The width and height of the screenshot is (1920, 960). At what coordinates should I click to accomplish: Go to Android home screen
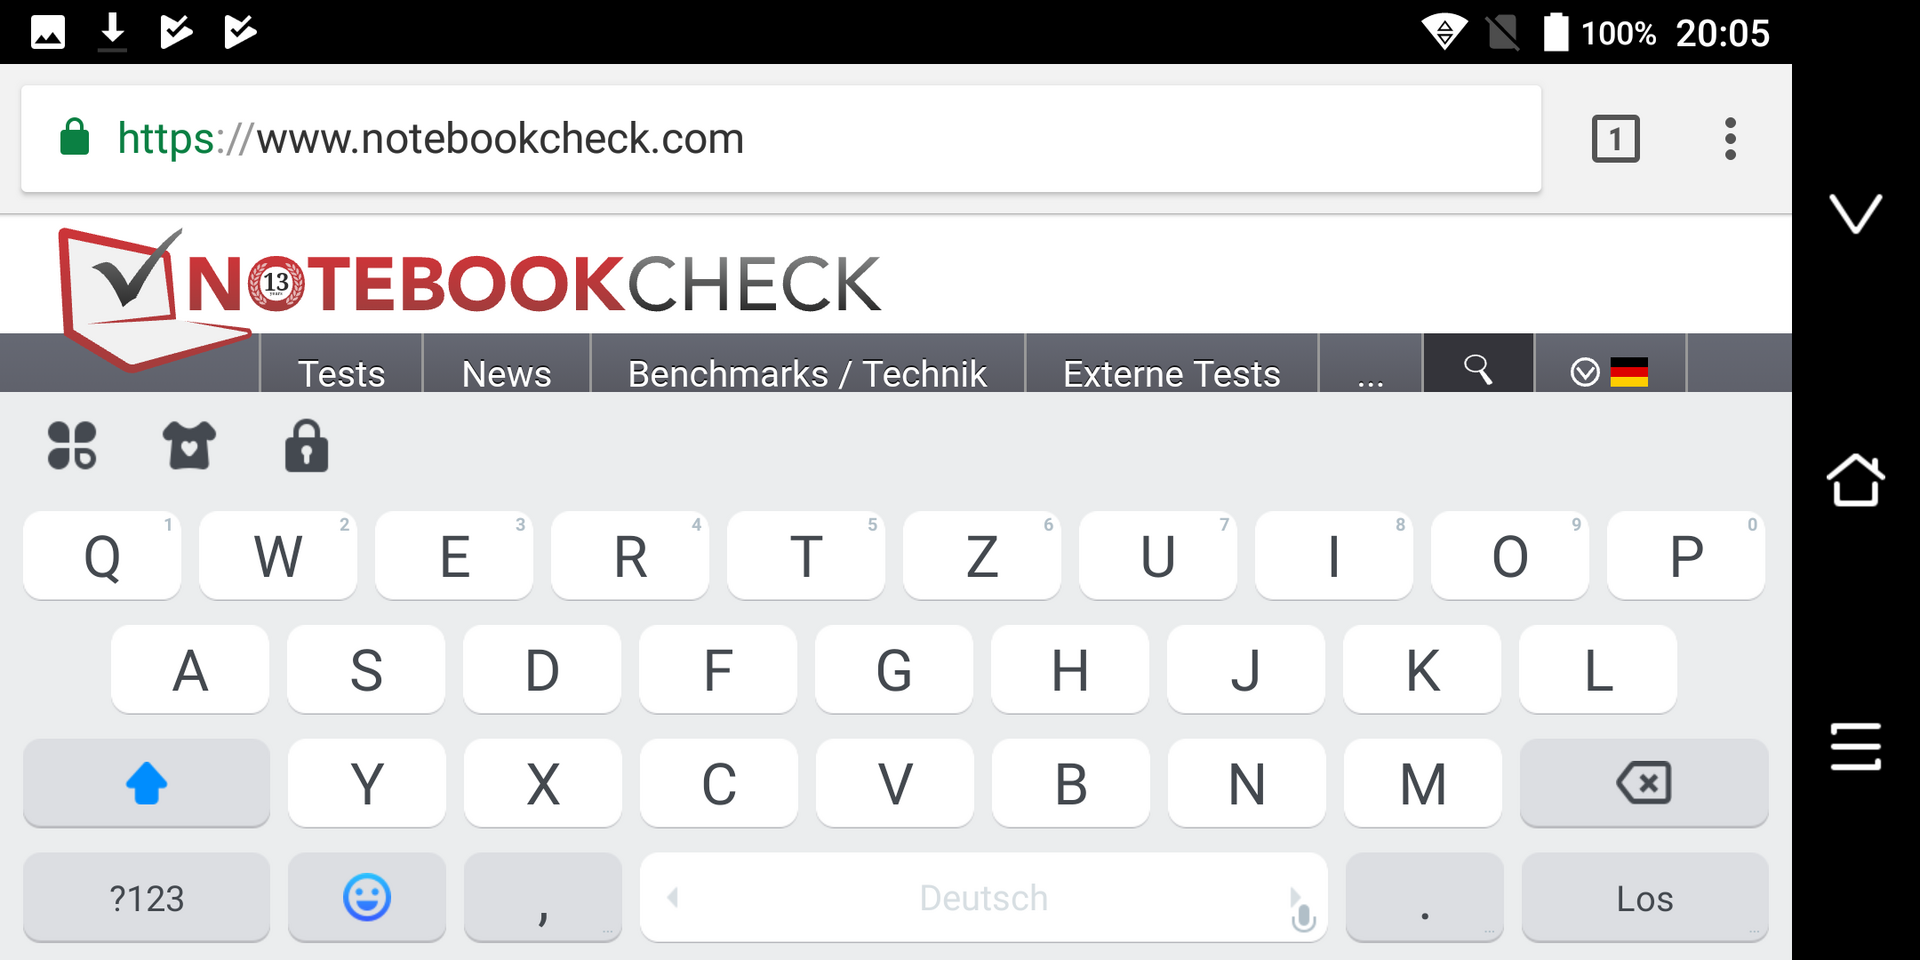click(x=1855, y=481)
